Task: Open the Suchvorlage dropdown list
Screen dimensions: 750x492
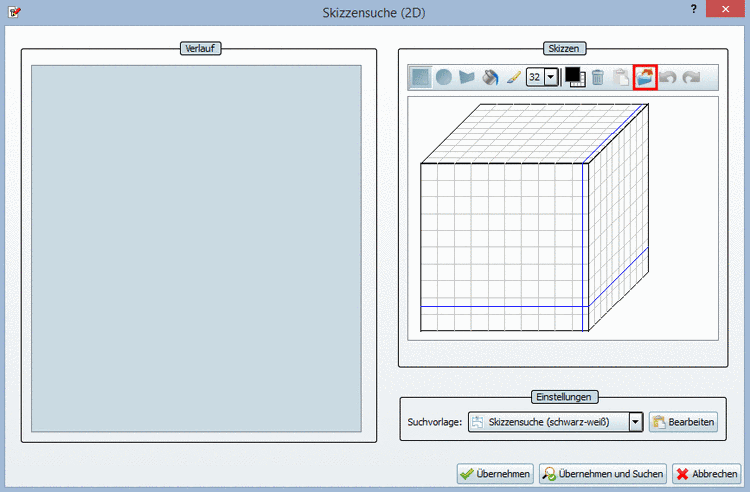Action: (636, 422)
